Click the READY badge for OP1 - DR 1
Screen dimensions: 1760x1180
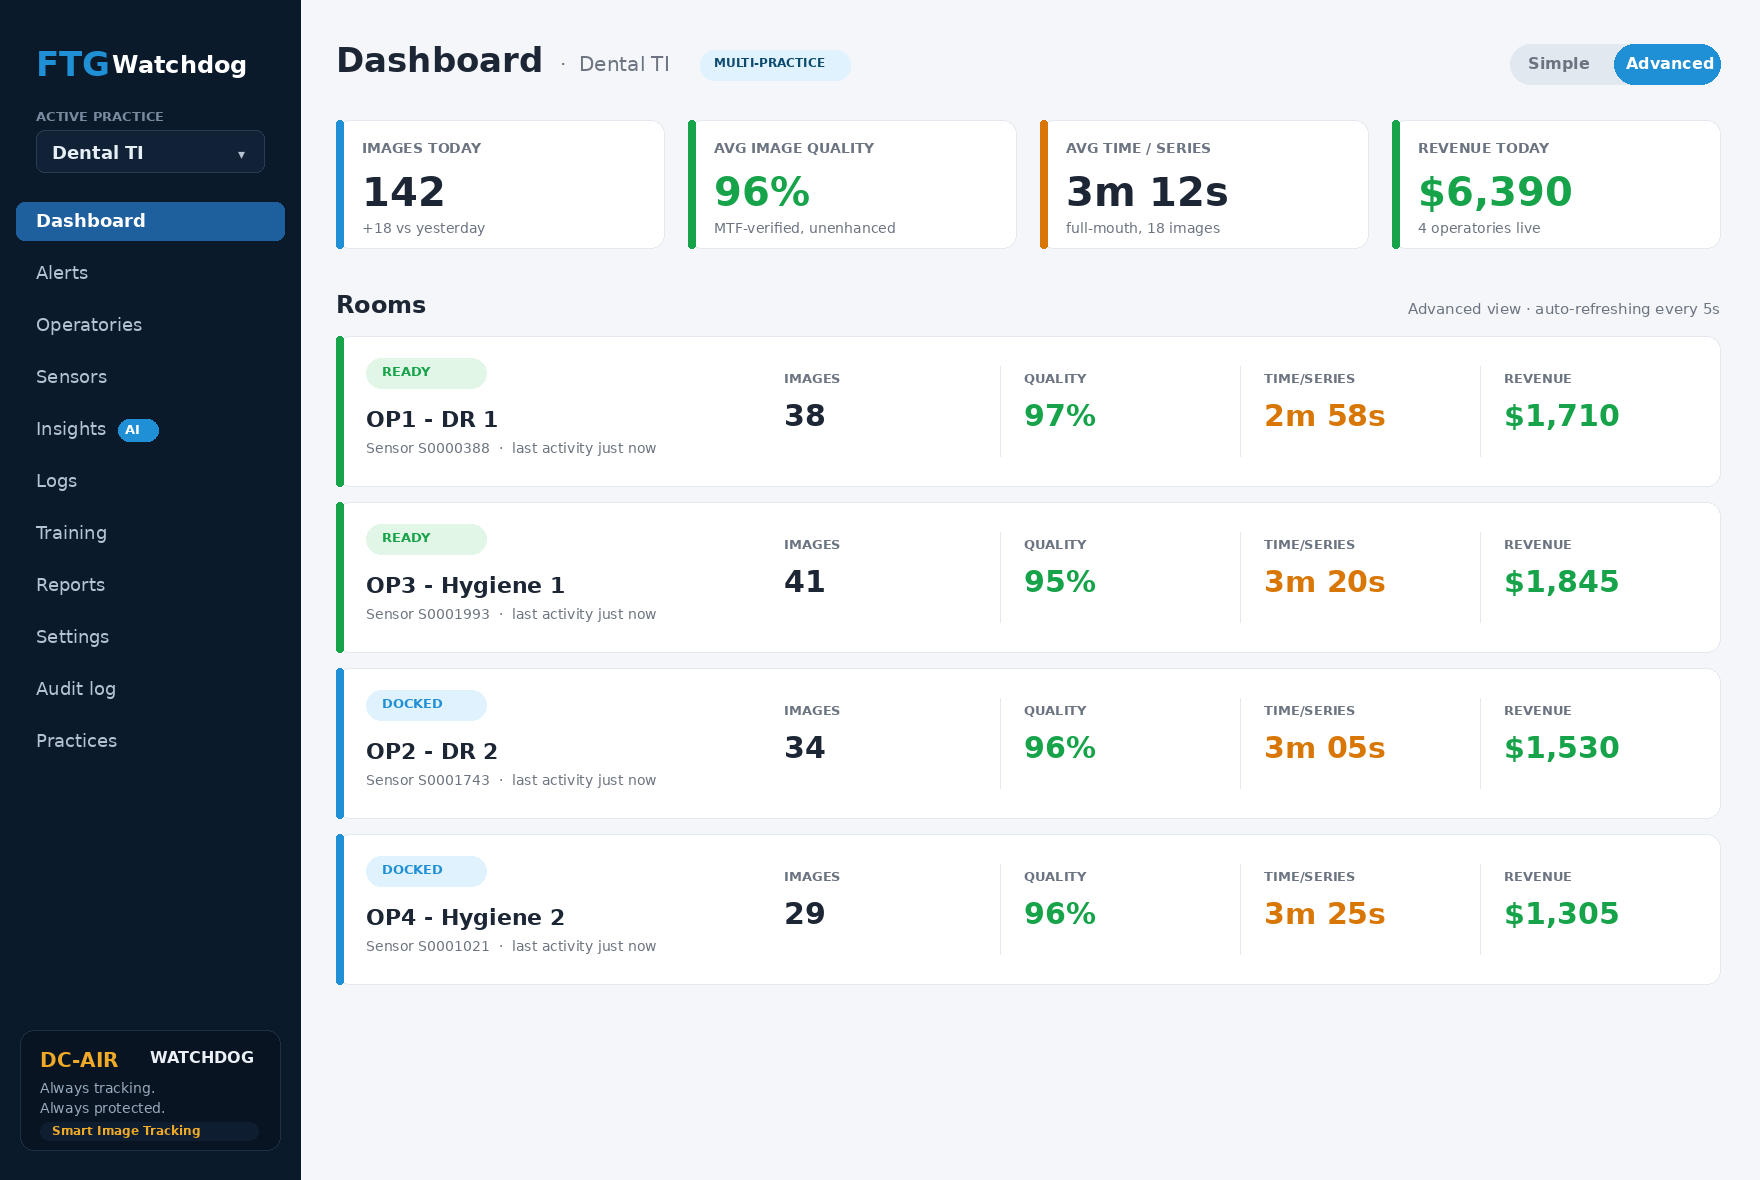coord(426,373)
